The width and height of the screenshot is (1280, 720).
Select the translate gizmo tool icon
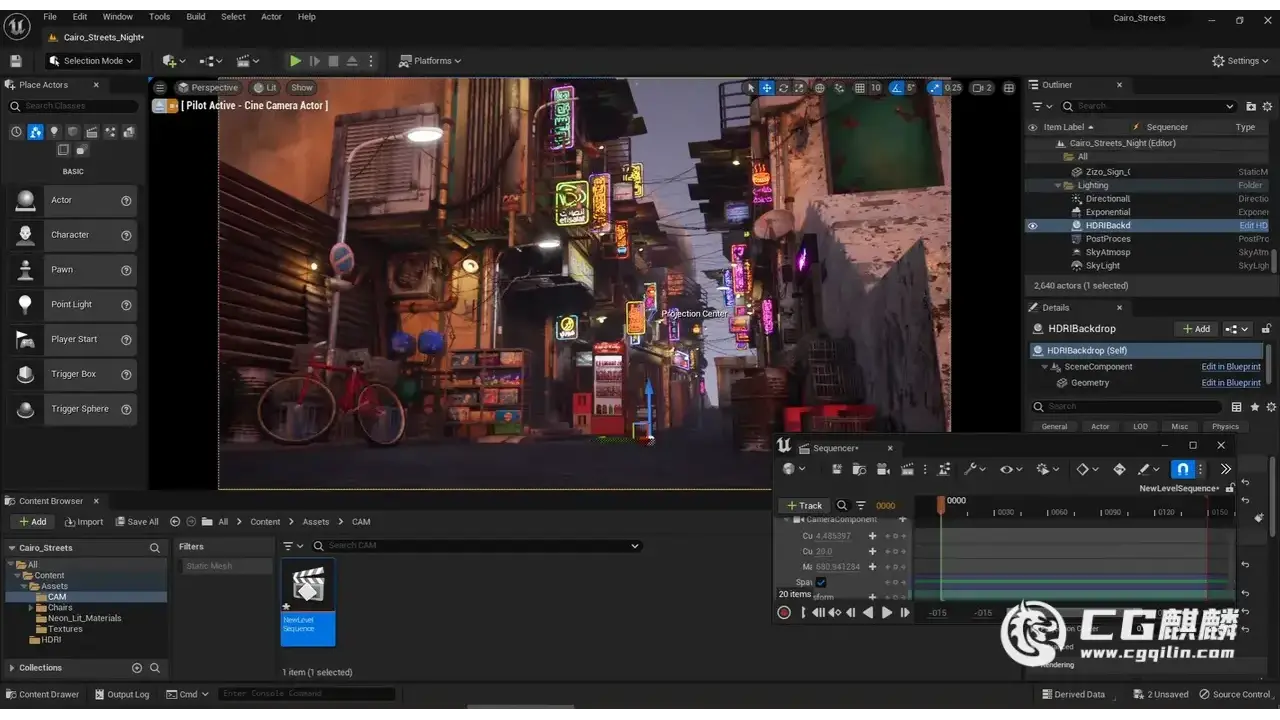point(767,88)
